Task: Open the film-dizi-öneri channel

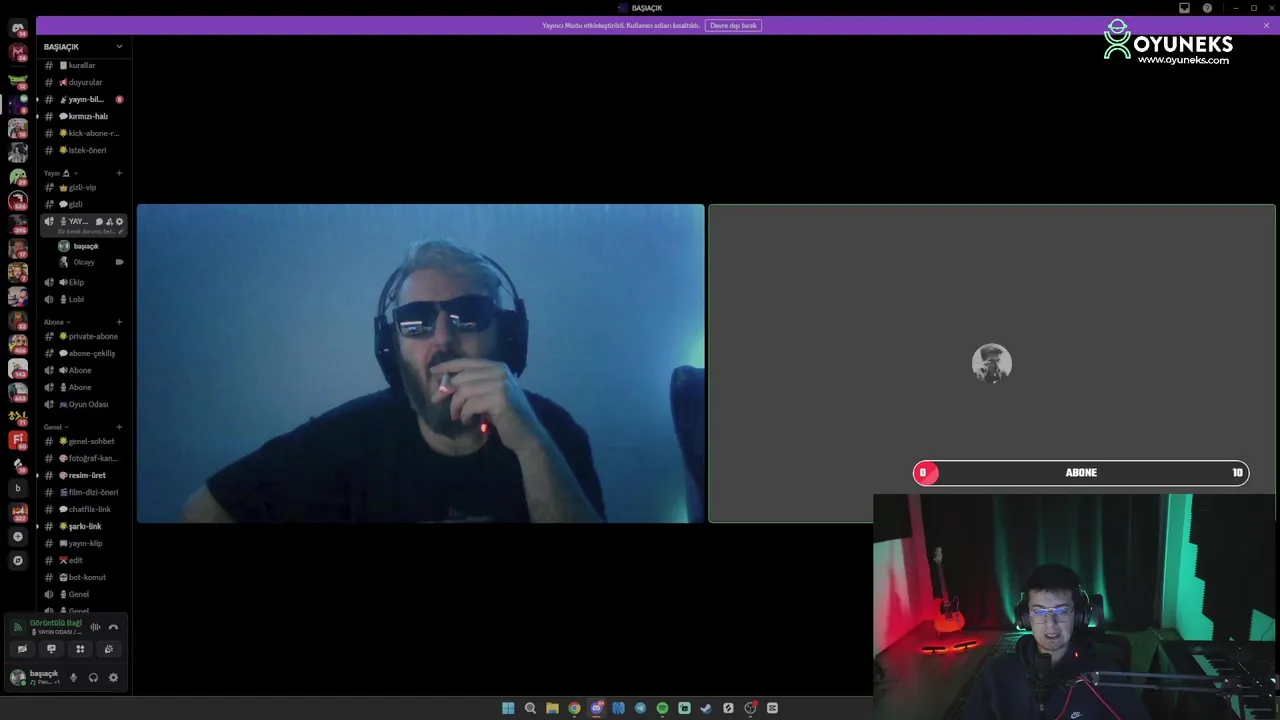Action: (84, 492)
